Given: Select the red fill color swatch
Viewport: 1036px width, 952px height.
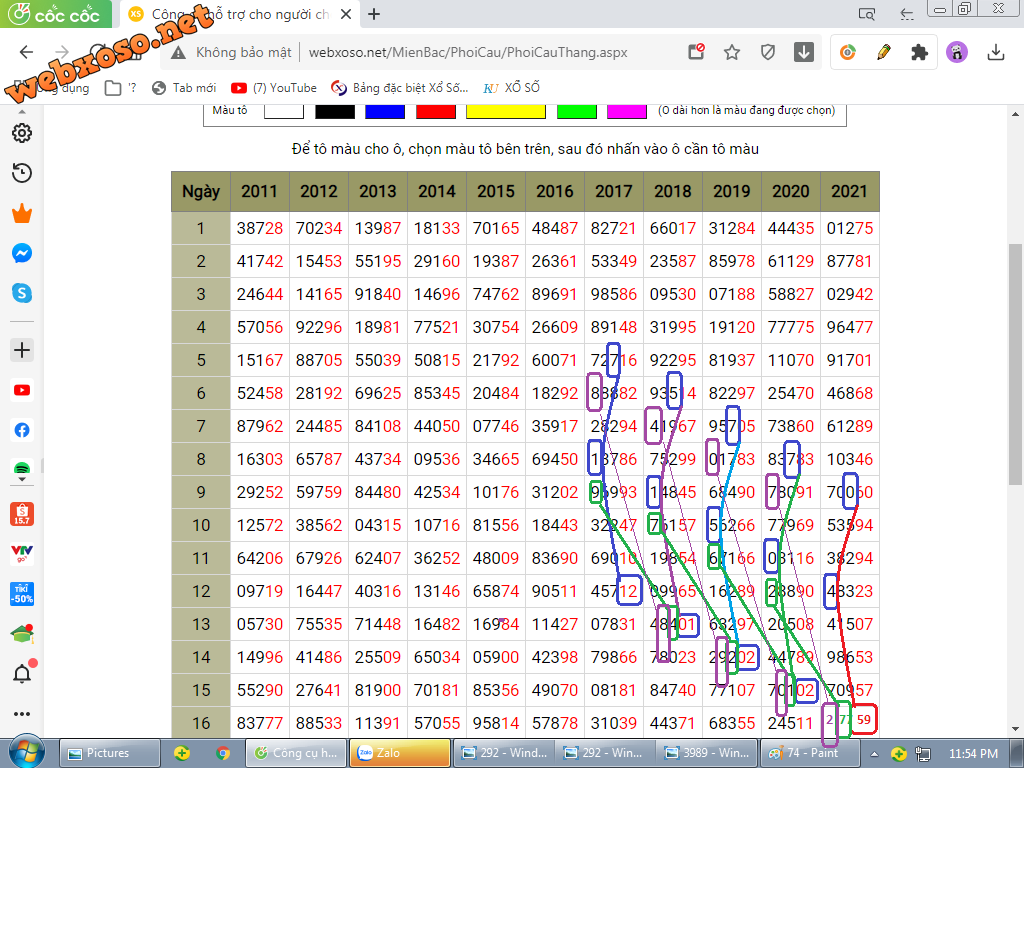Looking at the screenshot, I should [436, 111].
